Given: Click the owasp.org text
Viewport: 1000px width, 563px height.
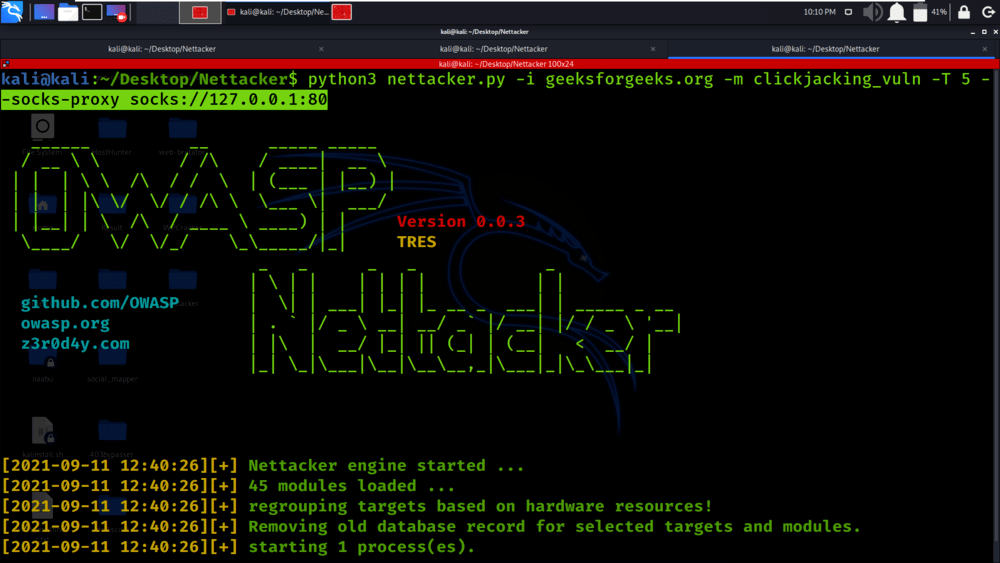Looking at the screenshot, I should (x=65, y=323).
